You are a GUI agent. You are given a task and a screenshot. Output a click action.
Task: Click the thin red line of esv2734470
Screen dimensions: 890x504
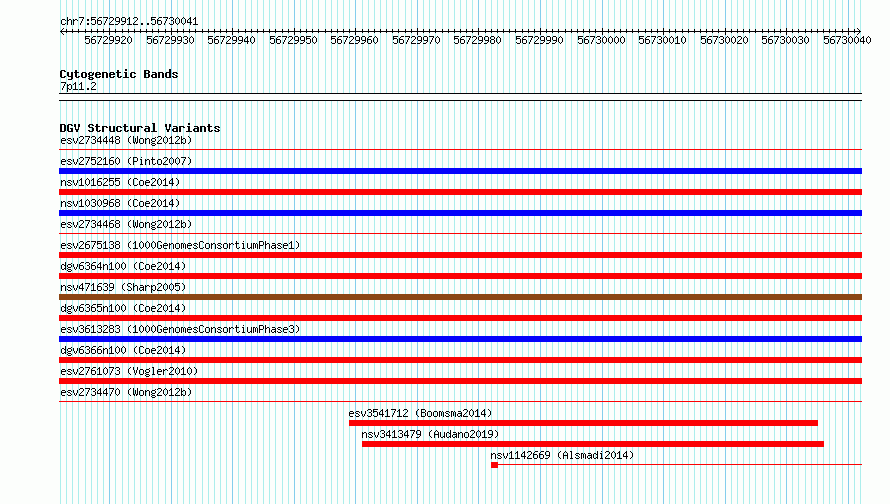(x=460, y=402)
